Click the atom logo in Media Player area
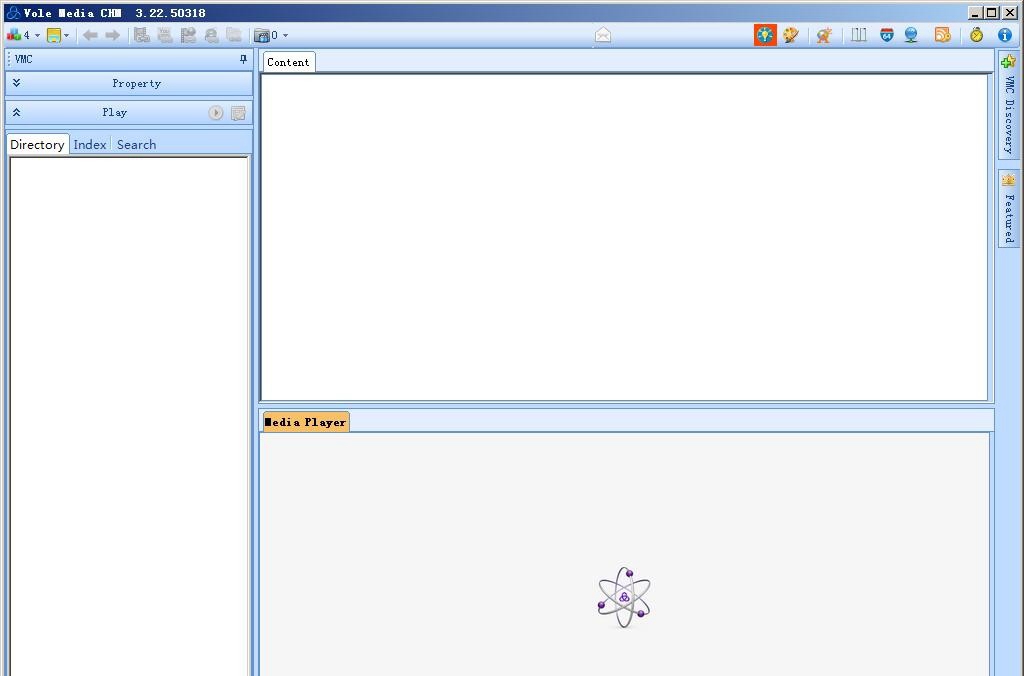1024x676 pixels. 624,597
